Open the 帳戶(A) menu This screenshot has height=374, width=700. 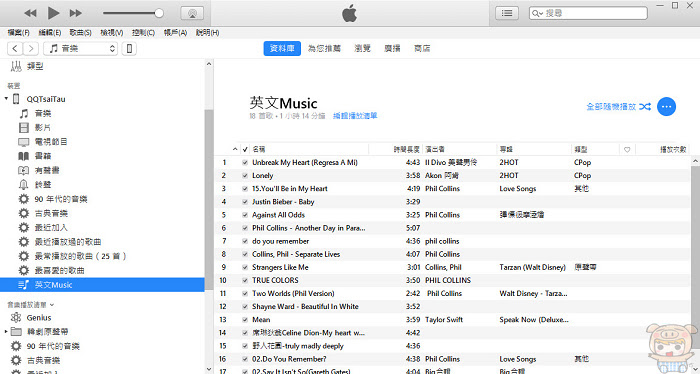pyautogui.click(x=175, y=33)
